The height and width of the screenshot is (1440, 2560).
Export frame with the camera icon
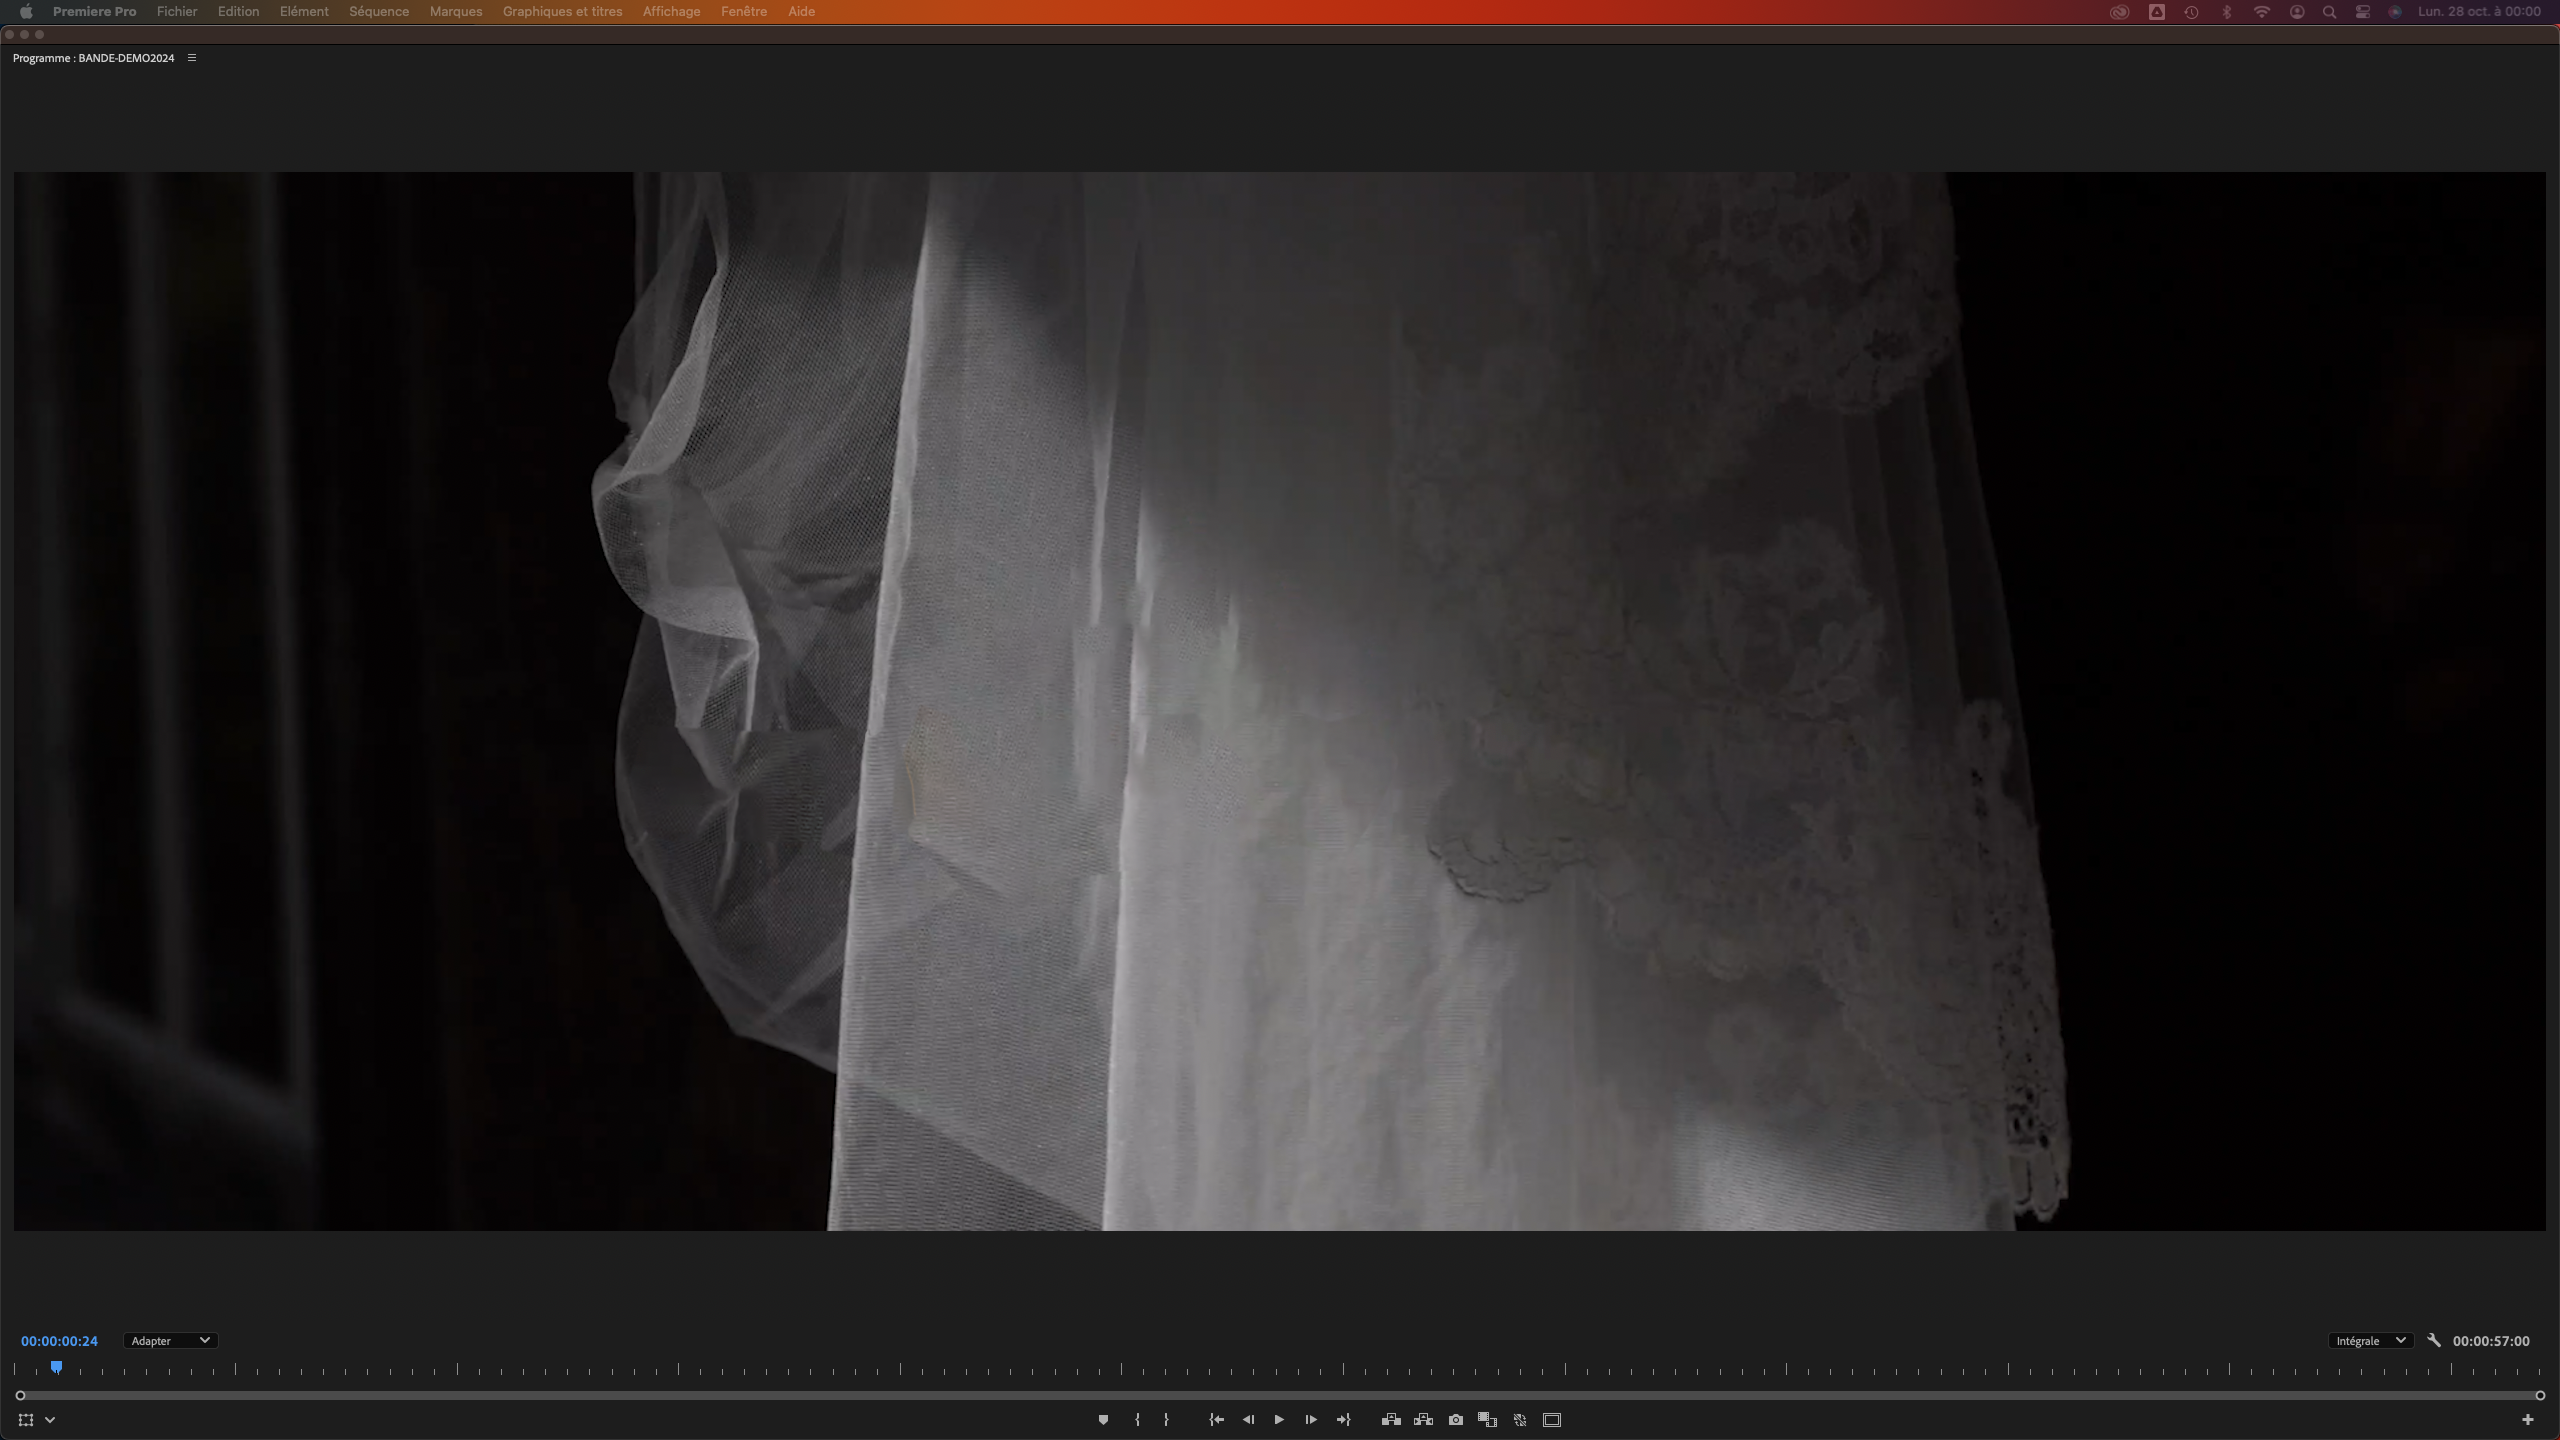click(x=1456, y=1420)
